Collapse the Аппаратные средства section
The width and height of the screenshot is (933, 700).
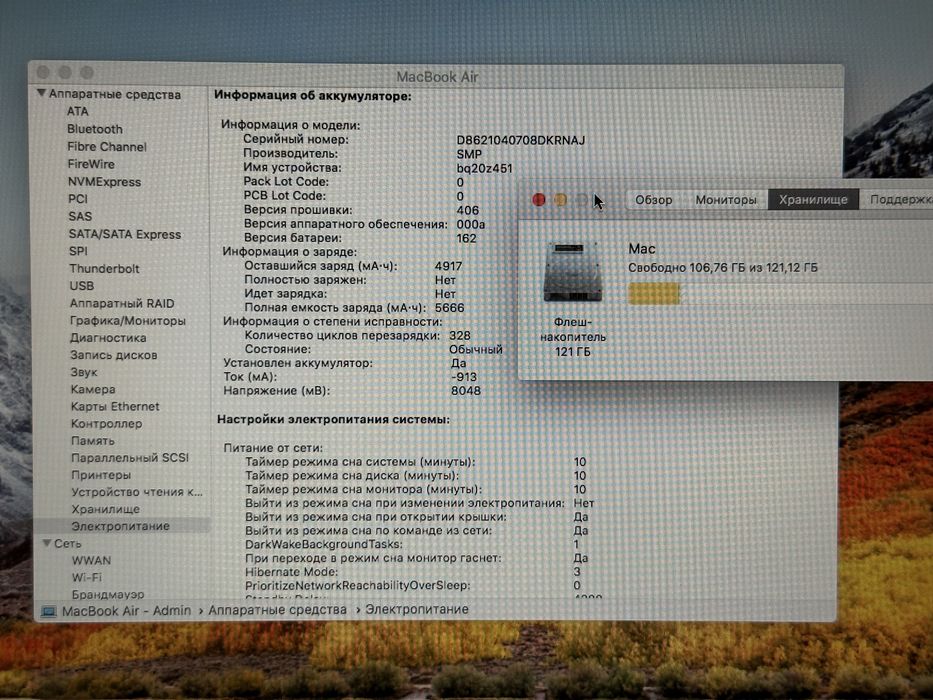click(x=41, y=93)
